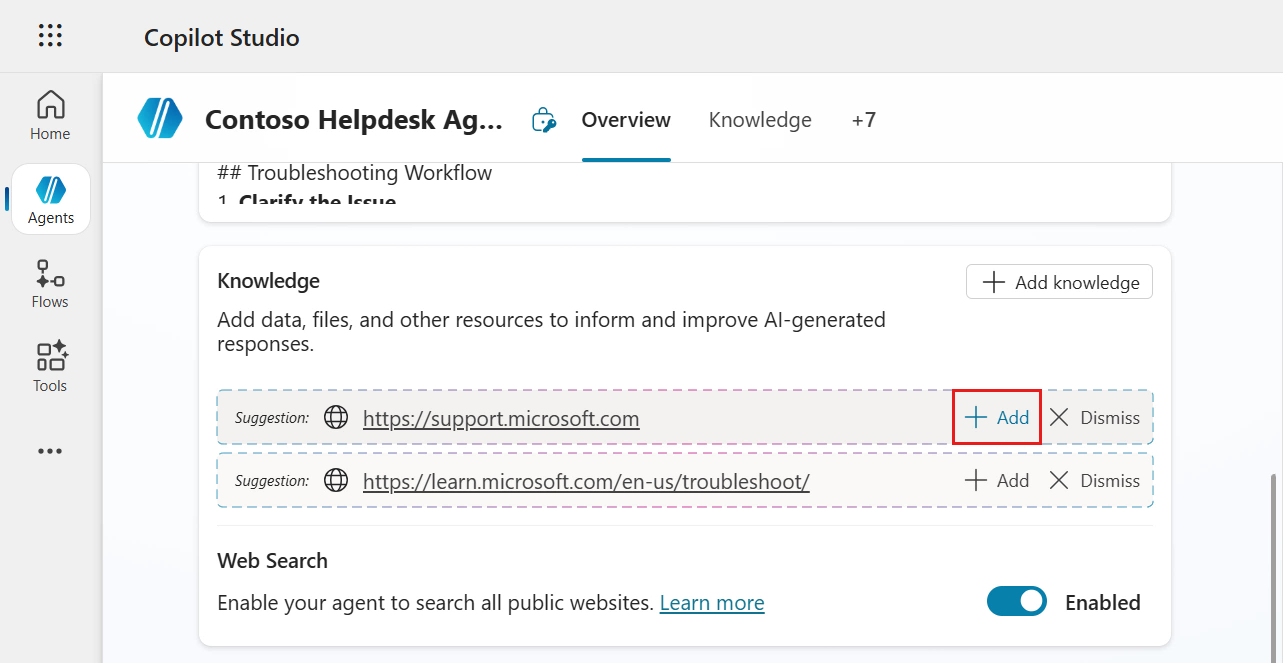
Task: Click the Contoso Helpdesk agent logo
Action: [160, 118]
